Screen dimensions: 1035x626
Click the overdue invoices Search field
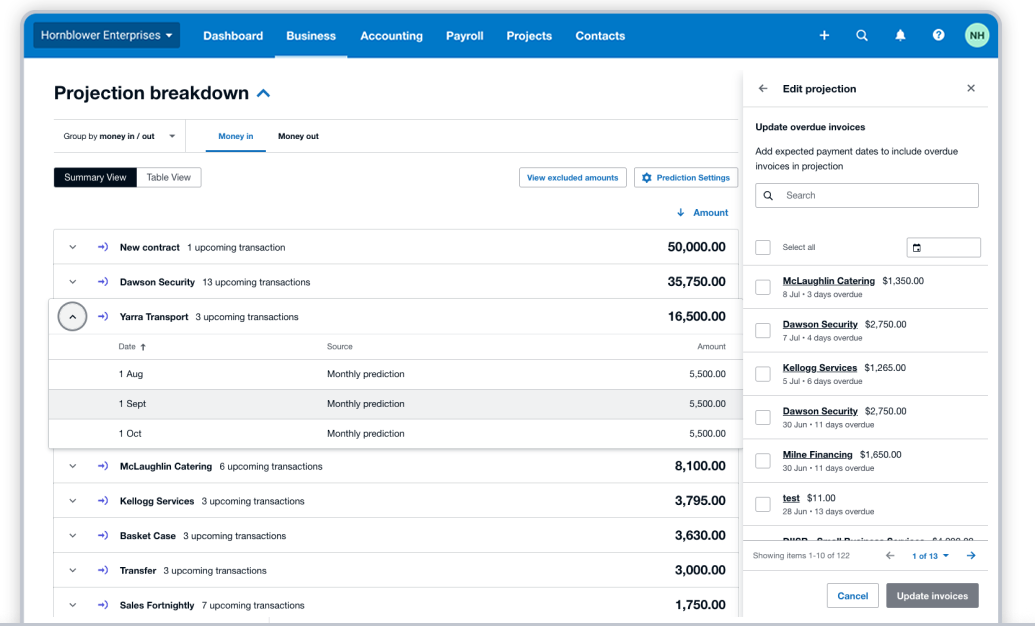(x=867, y=195)
